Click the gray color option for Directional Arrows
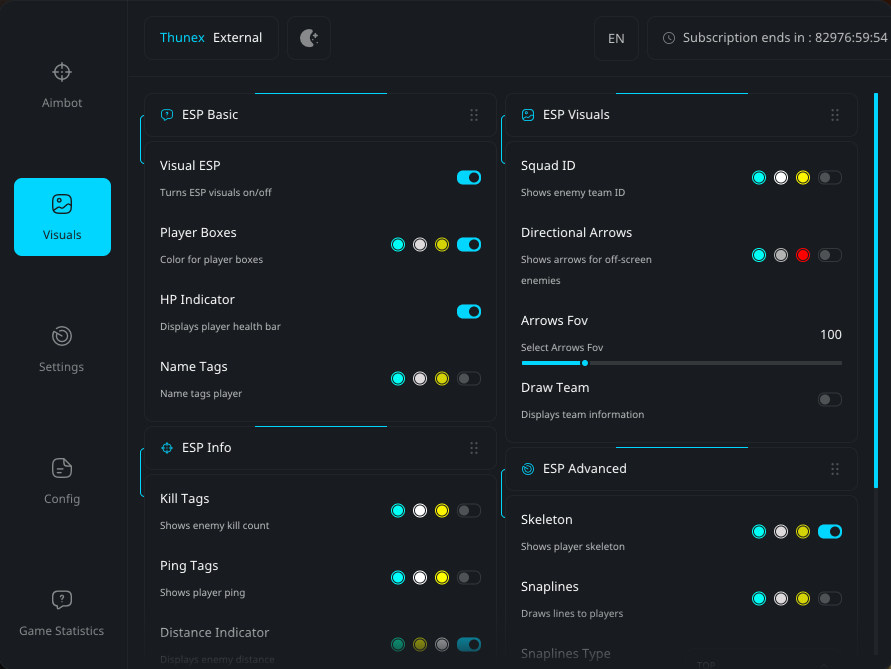The image size is (891, 669). click(x=780, y=254)
